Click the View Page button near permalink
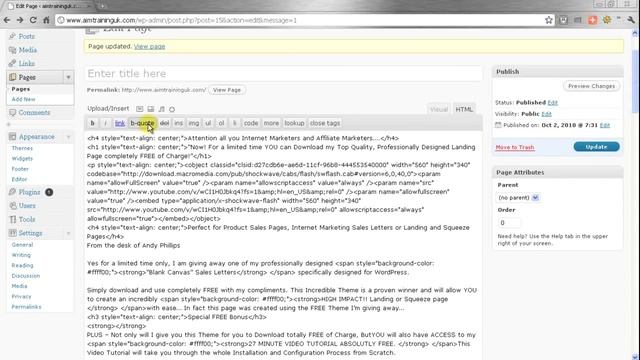The image size is (640, 360). coord(227,90)
